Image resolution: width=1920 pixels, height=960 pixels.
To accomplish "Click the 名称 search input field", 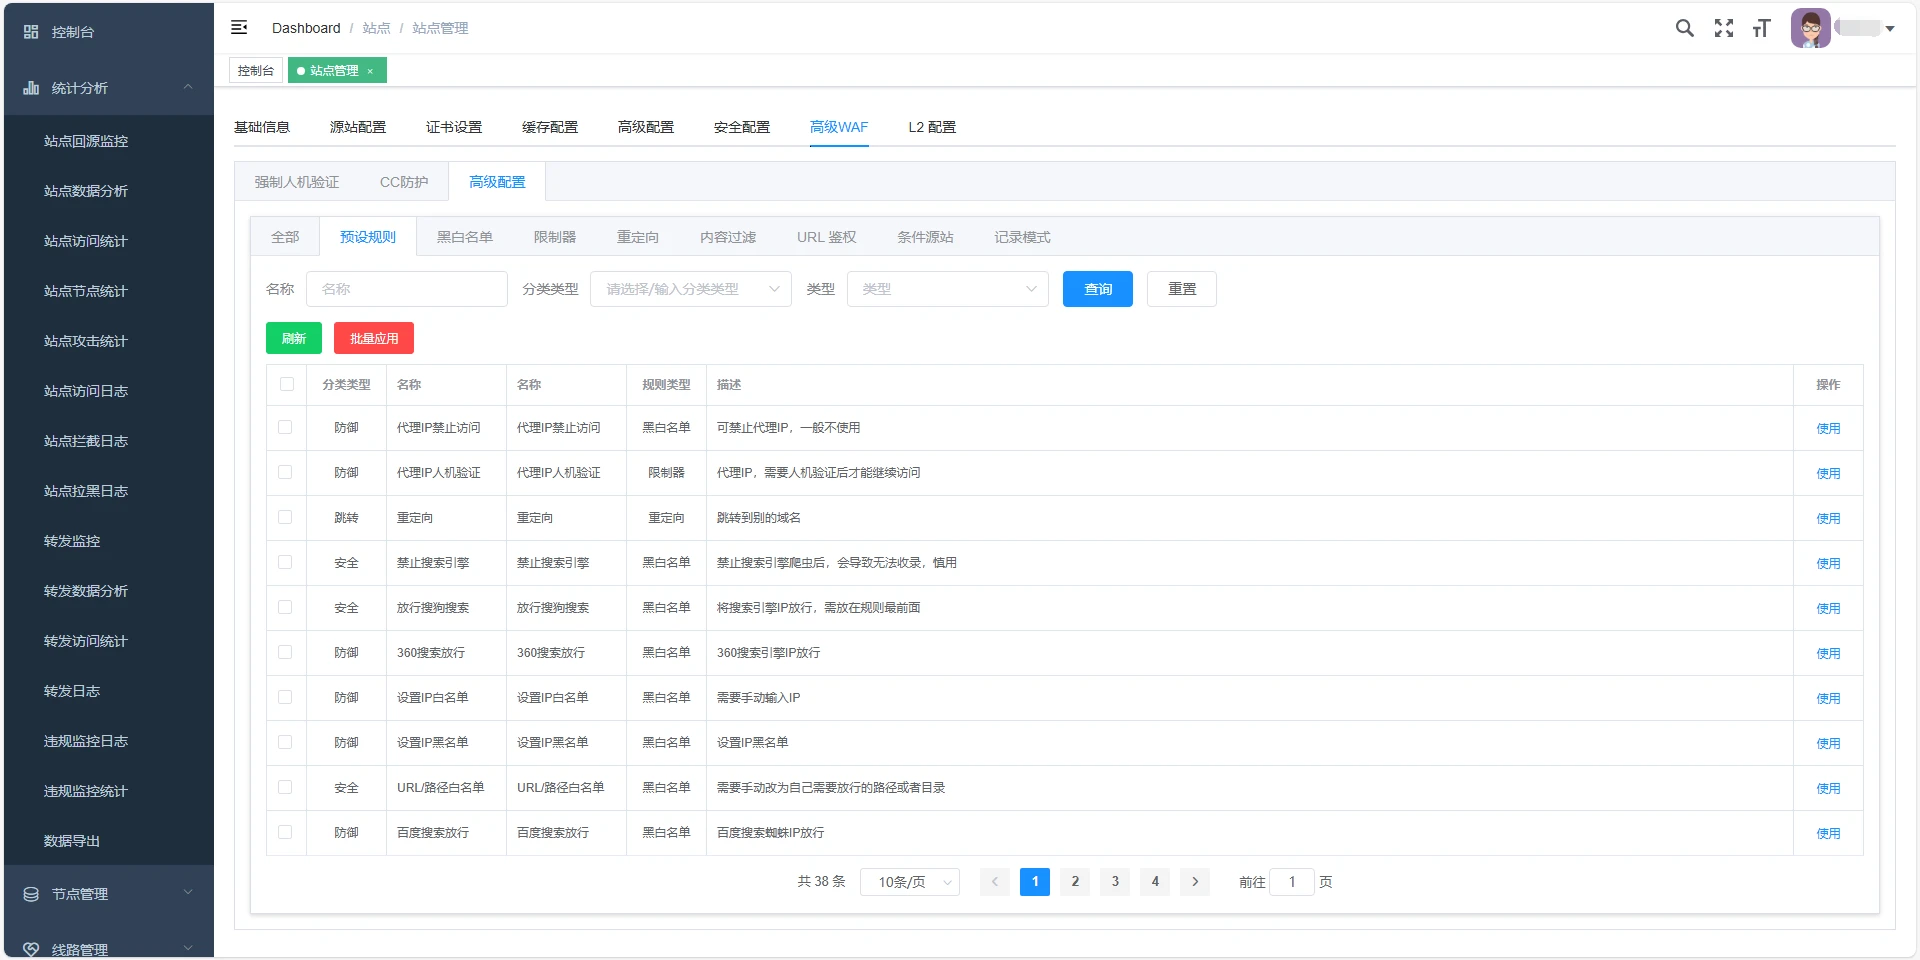I will click(407, 289).
